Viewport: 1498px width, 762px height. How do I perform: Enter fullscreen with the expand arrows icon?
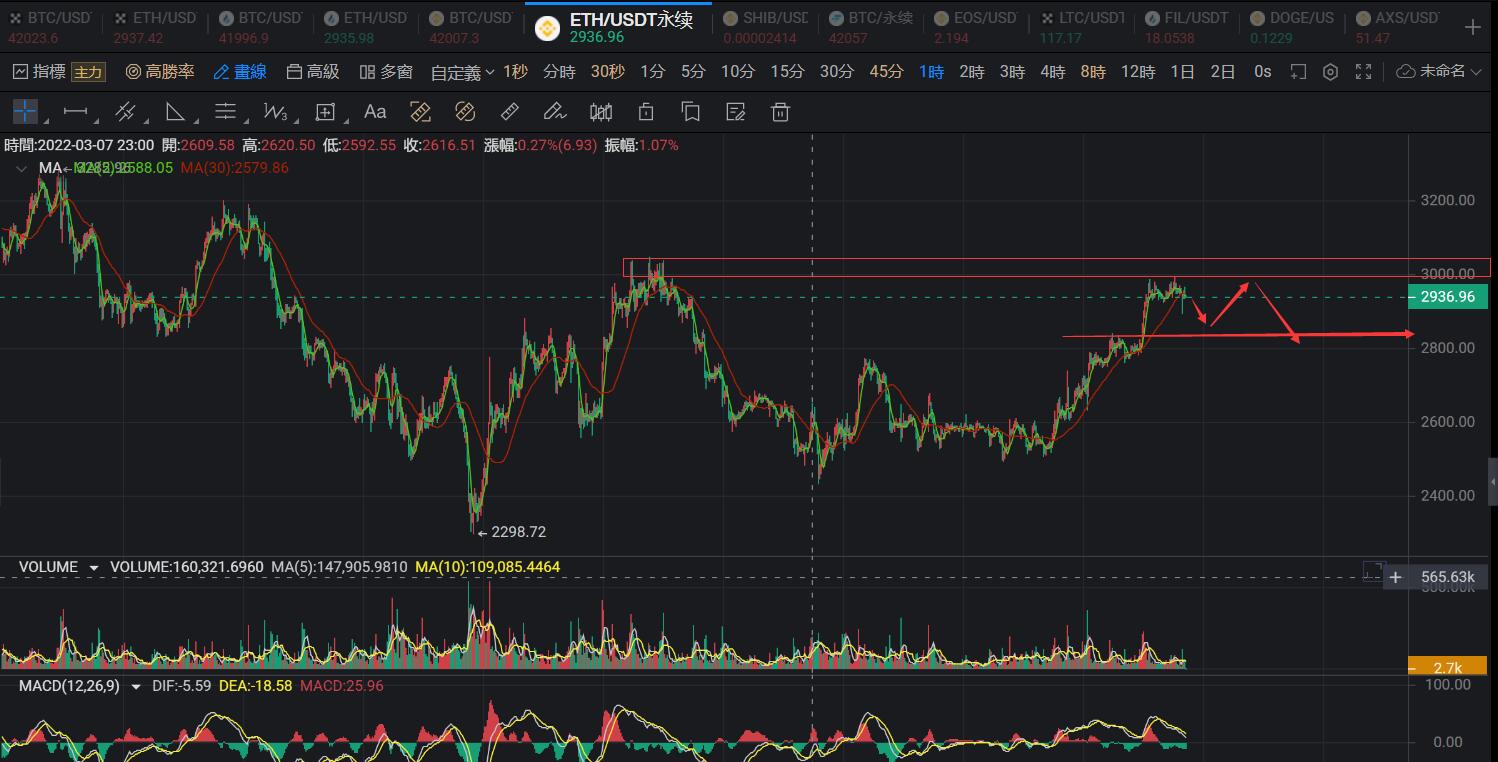[1364, 72]
